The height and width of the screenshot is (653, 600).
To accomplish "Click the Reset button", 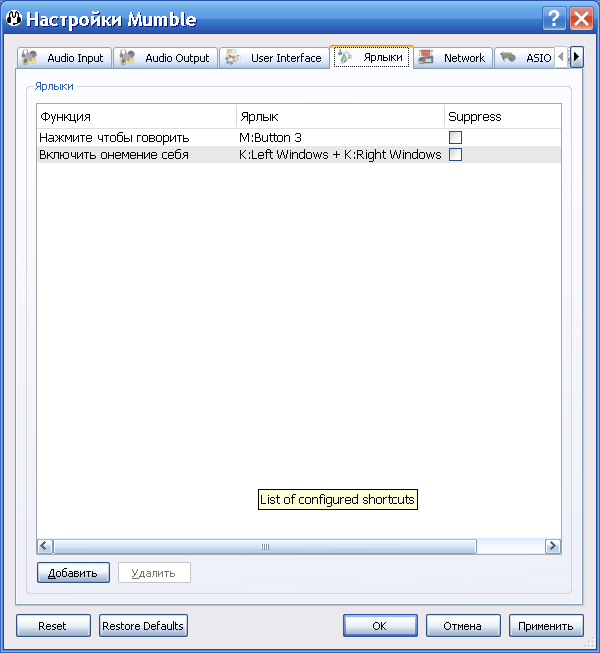I will (53, 626).
